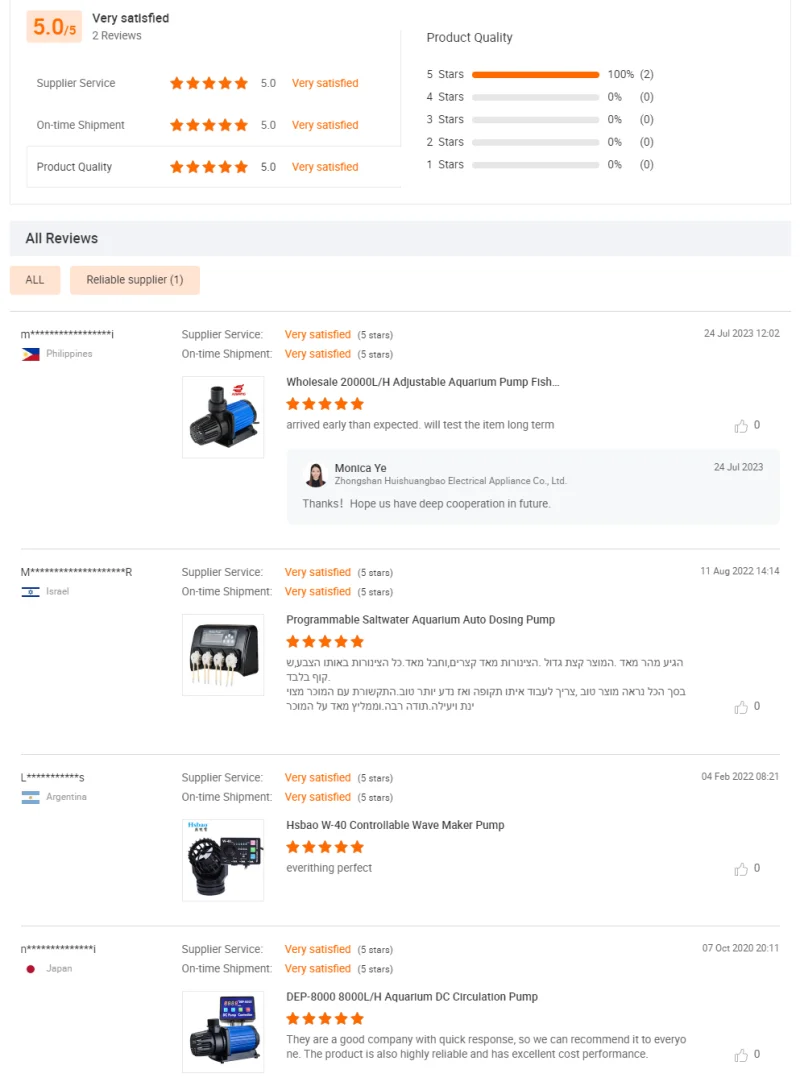This screenshot has width=800, height=1080.
Task: Click the 5 Stars rating bar
Action: 535,75
